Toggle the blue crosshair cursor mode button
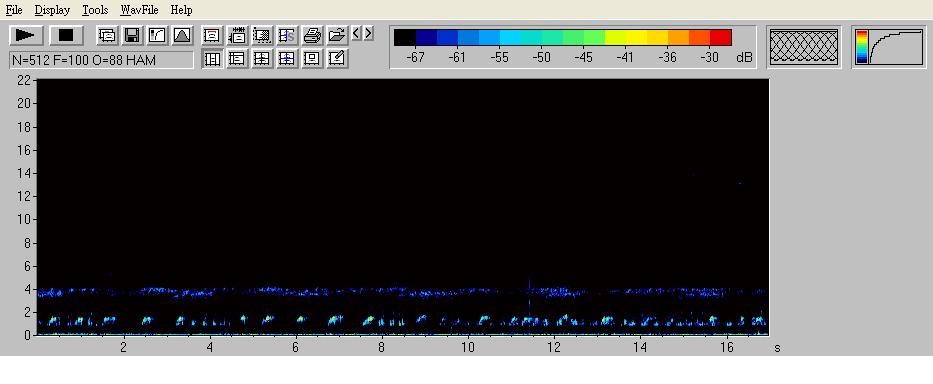 pyautogui.click(x=287, y=58)
